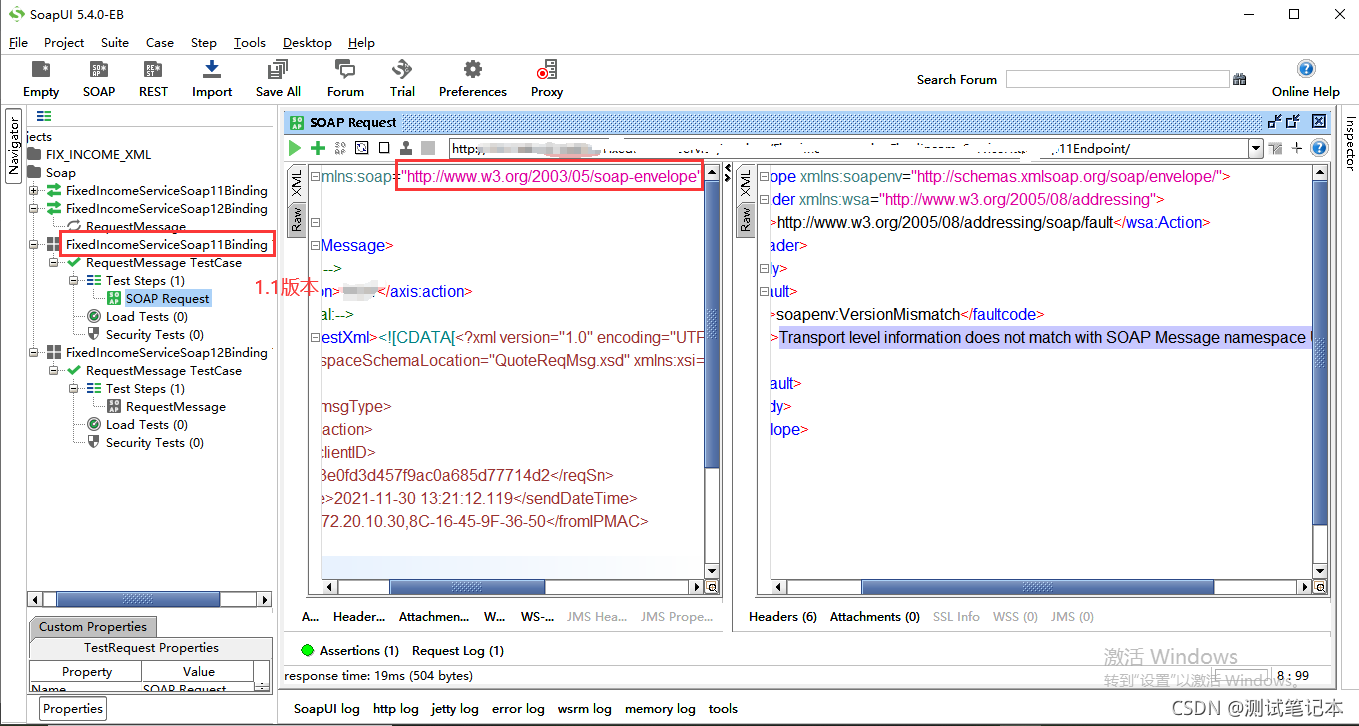Click the Save All toolbar icon

277,69
